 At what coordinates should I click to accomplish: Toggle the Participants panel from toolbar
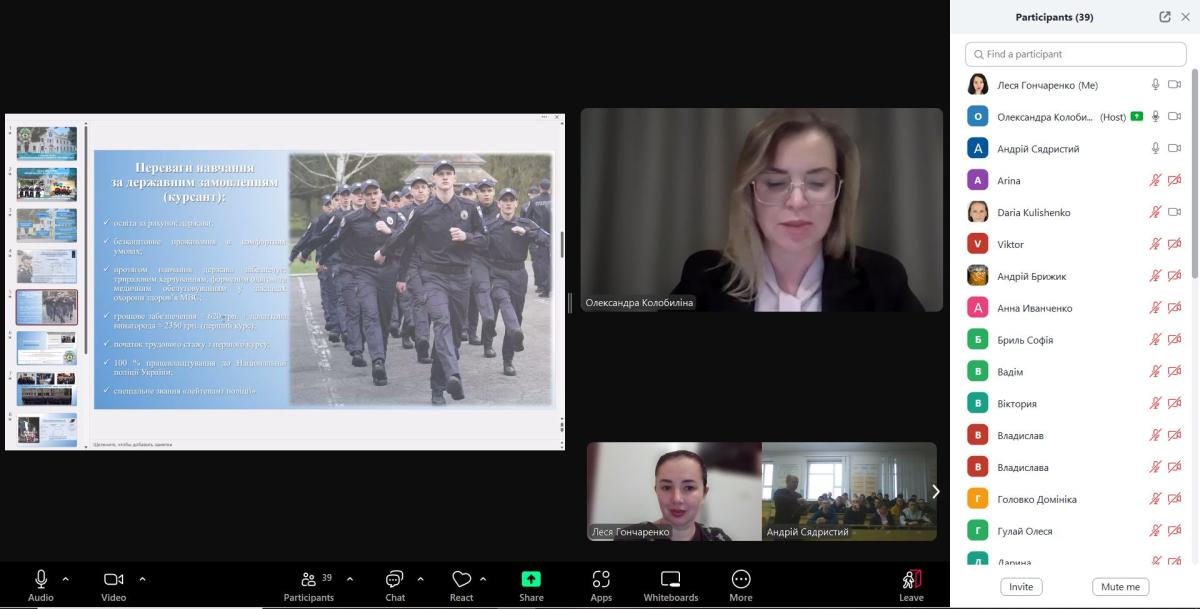point(309,585)
